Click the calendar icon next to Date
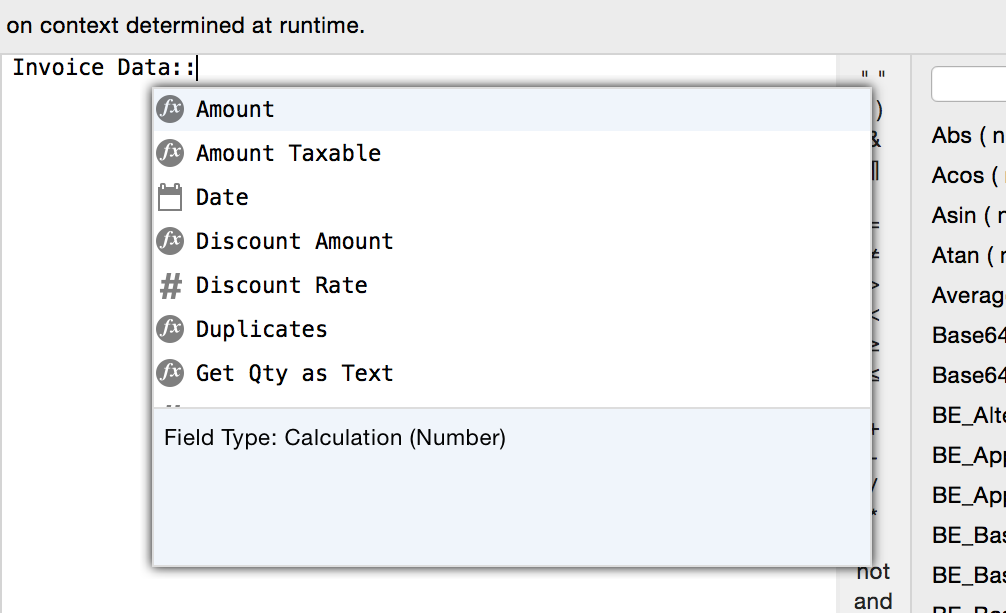The height and width of the screenshot is (613, 1006). pyautogui.click(x=170, y=197)
